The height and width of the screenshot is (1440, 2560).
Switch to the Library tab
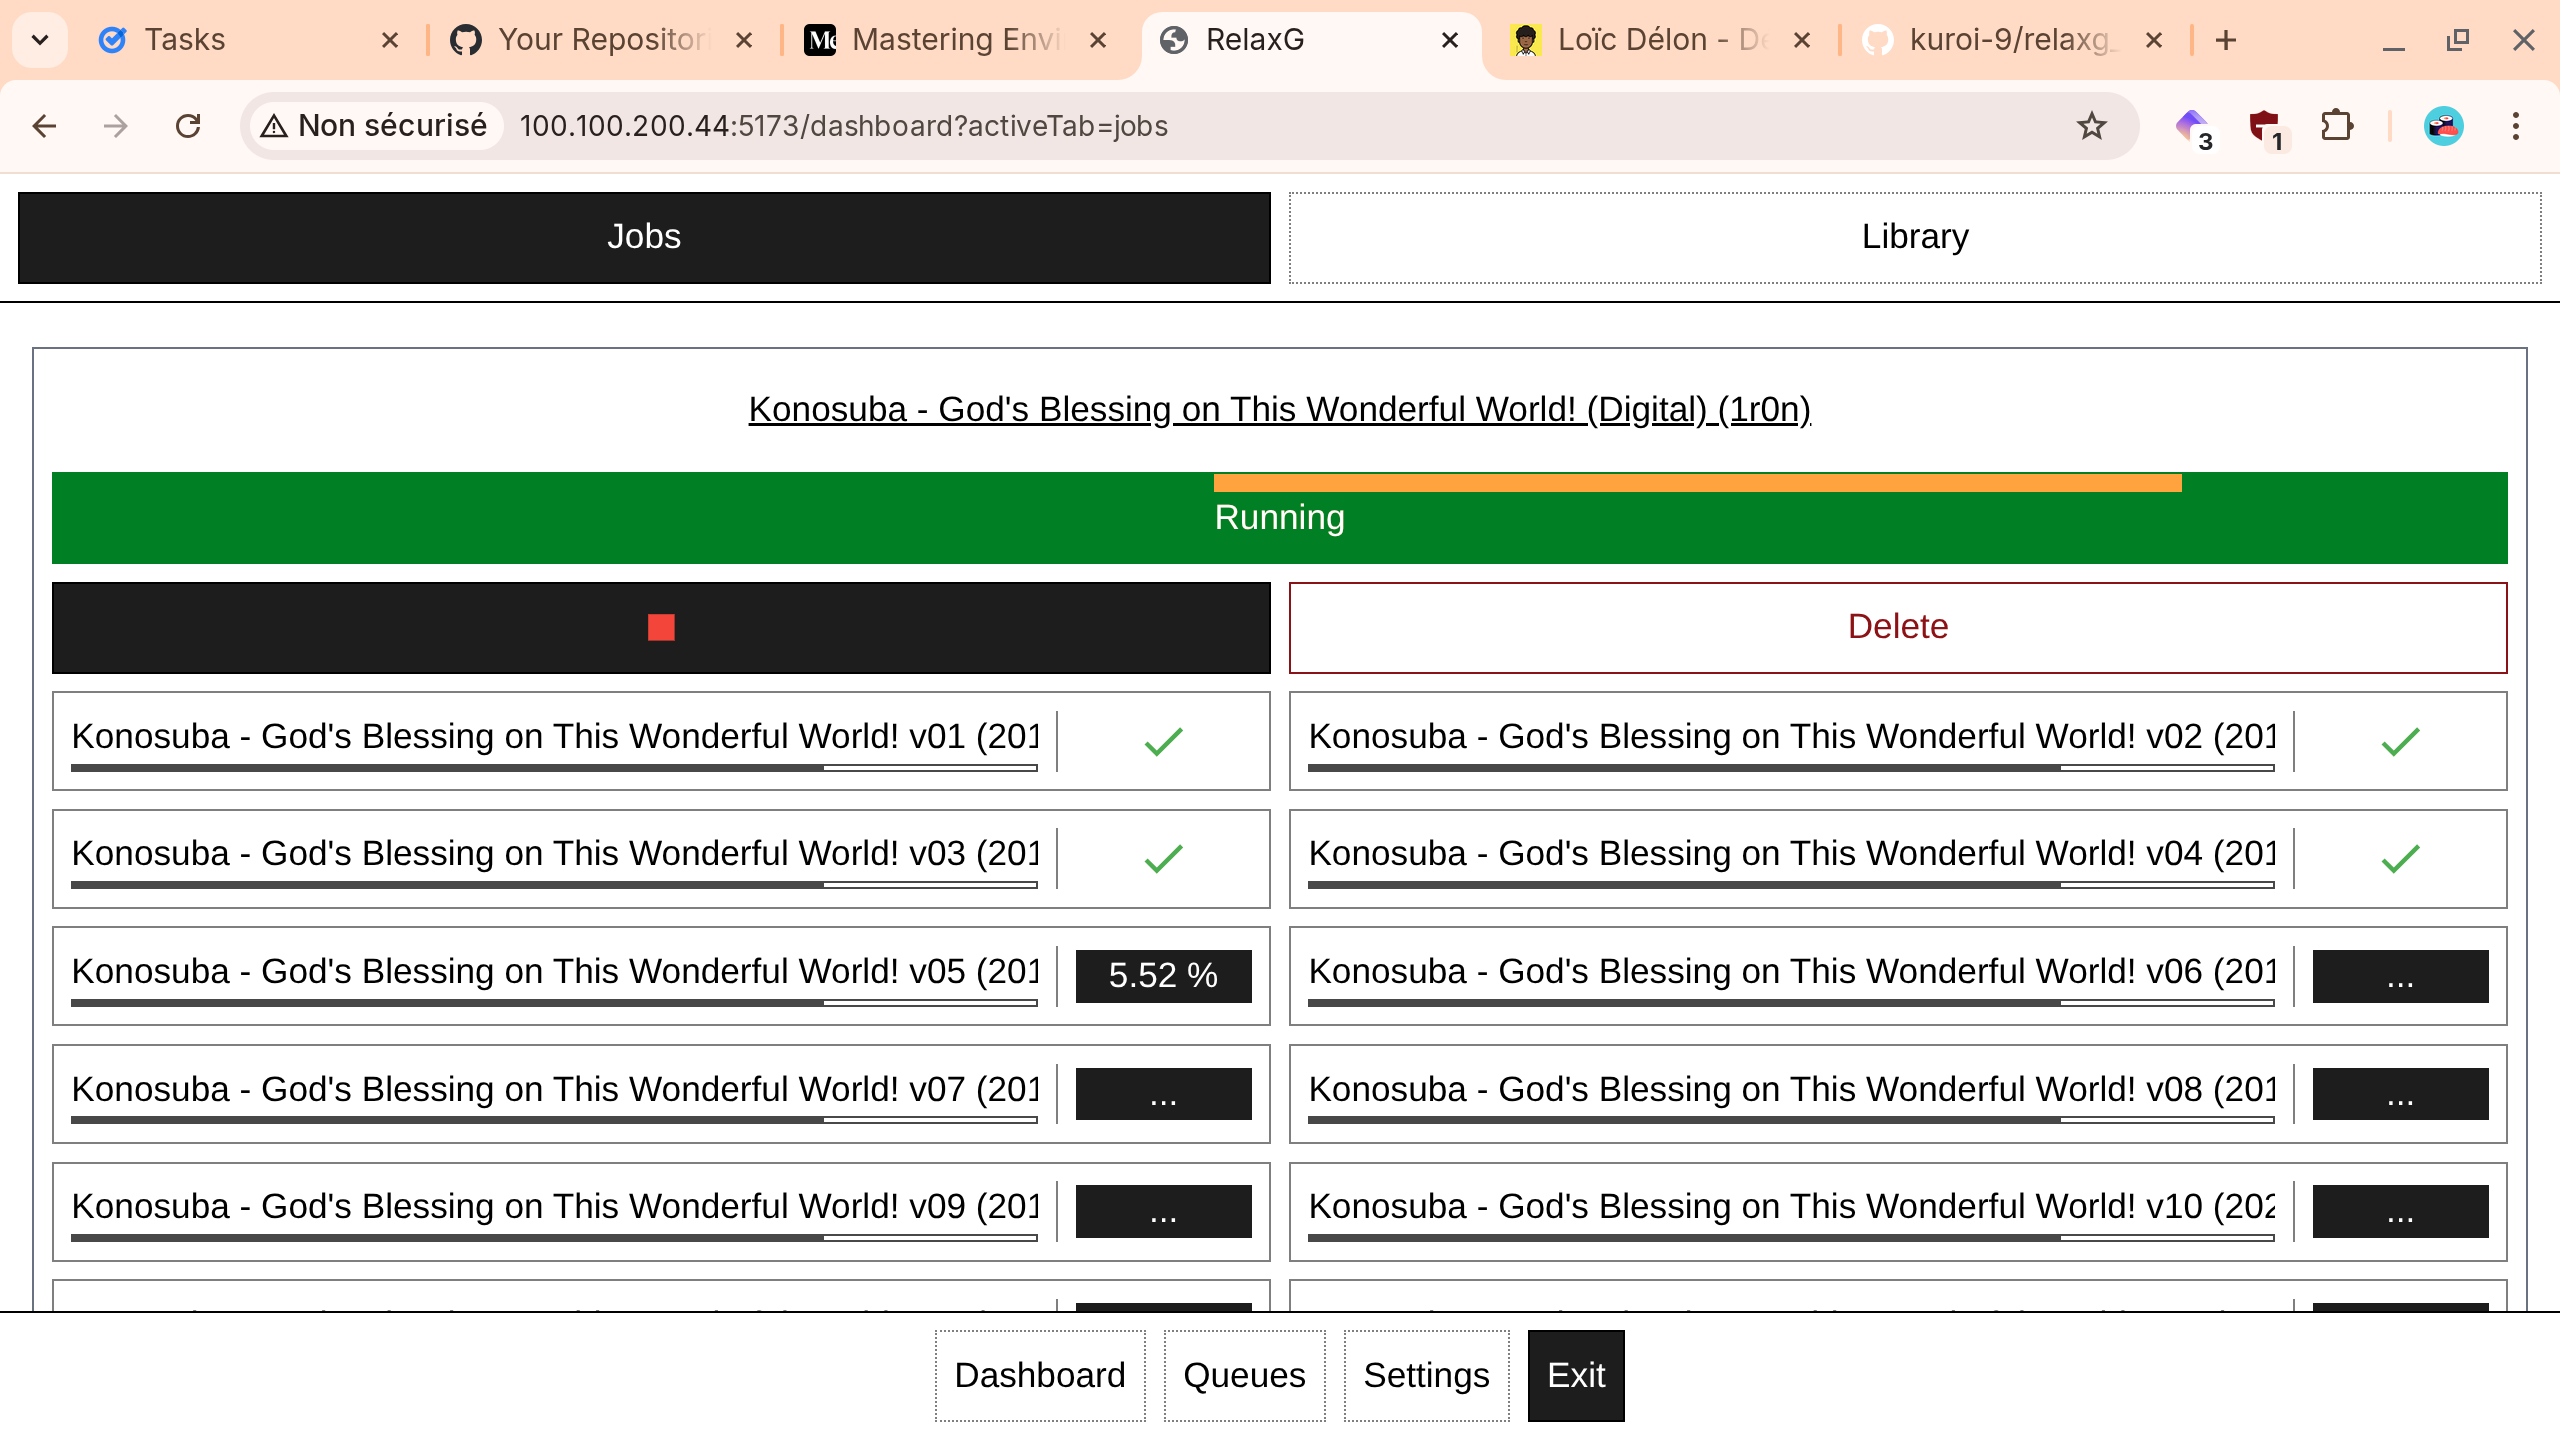[1914, 237]
